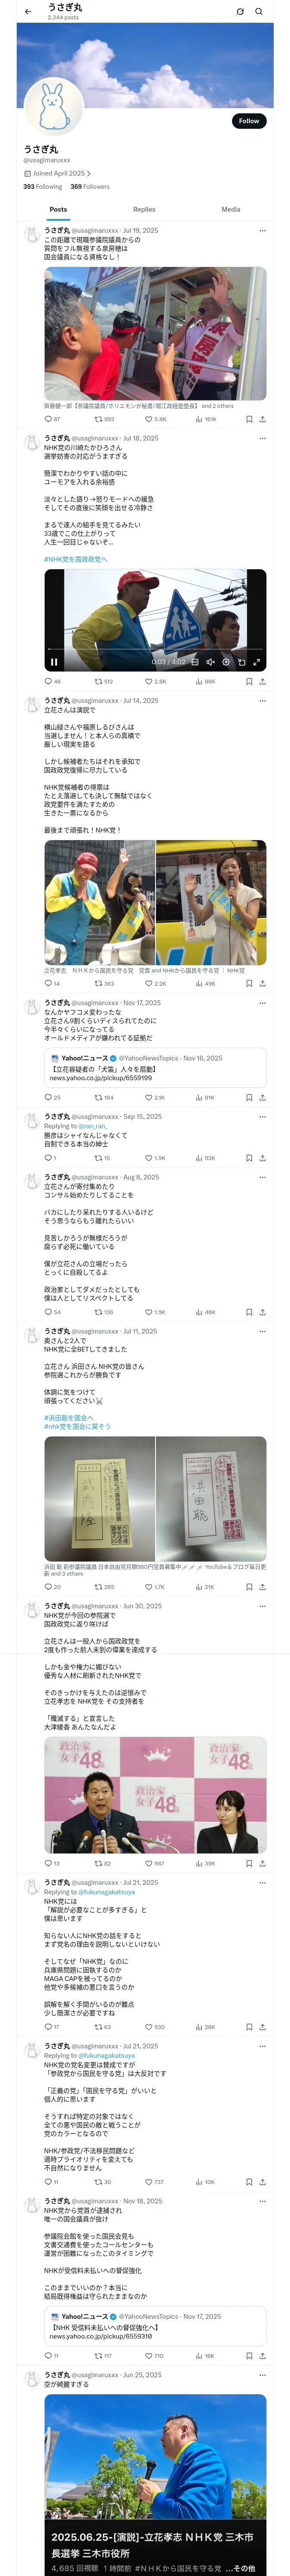Screen dimensions: 290x2576
Task: Switch to the Replies tab
Action: coord(144,209)
